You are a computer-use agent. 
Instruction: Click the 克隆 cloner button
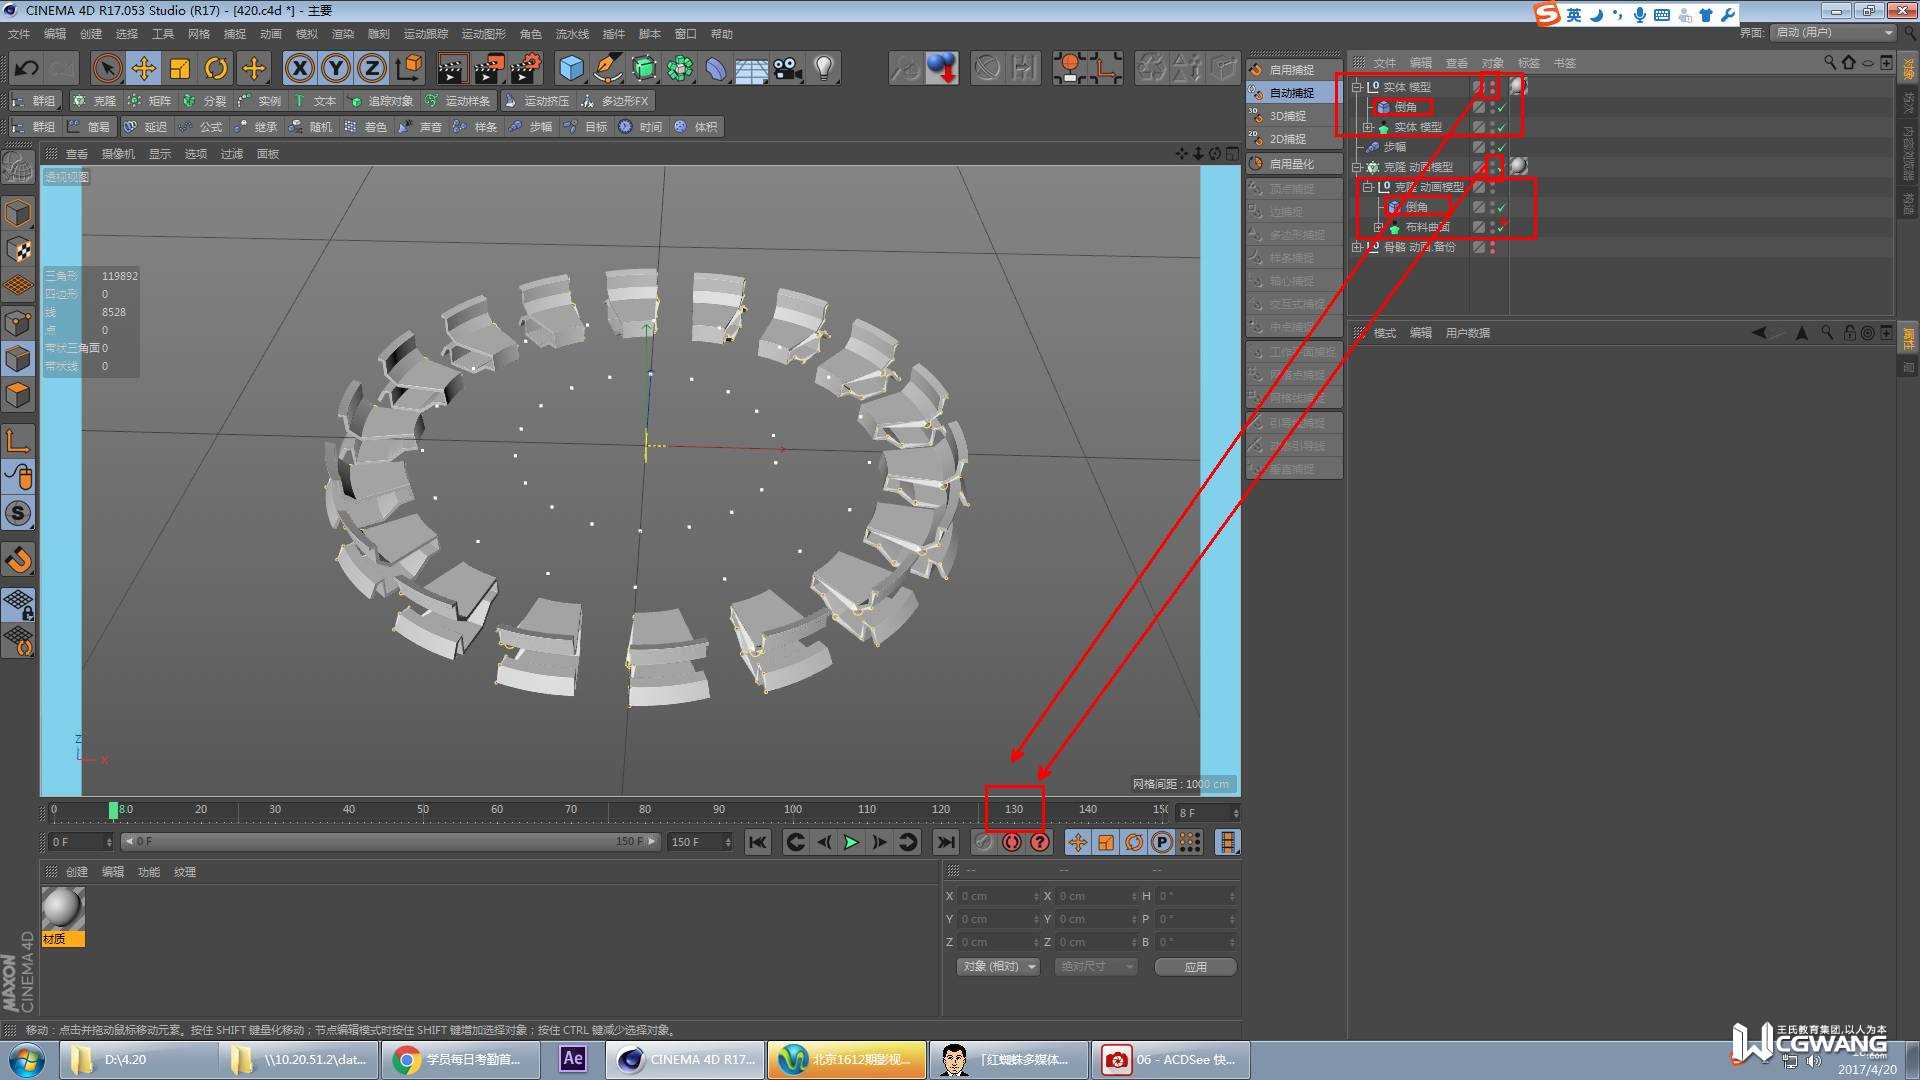[95, 101]
